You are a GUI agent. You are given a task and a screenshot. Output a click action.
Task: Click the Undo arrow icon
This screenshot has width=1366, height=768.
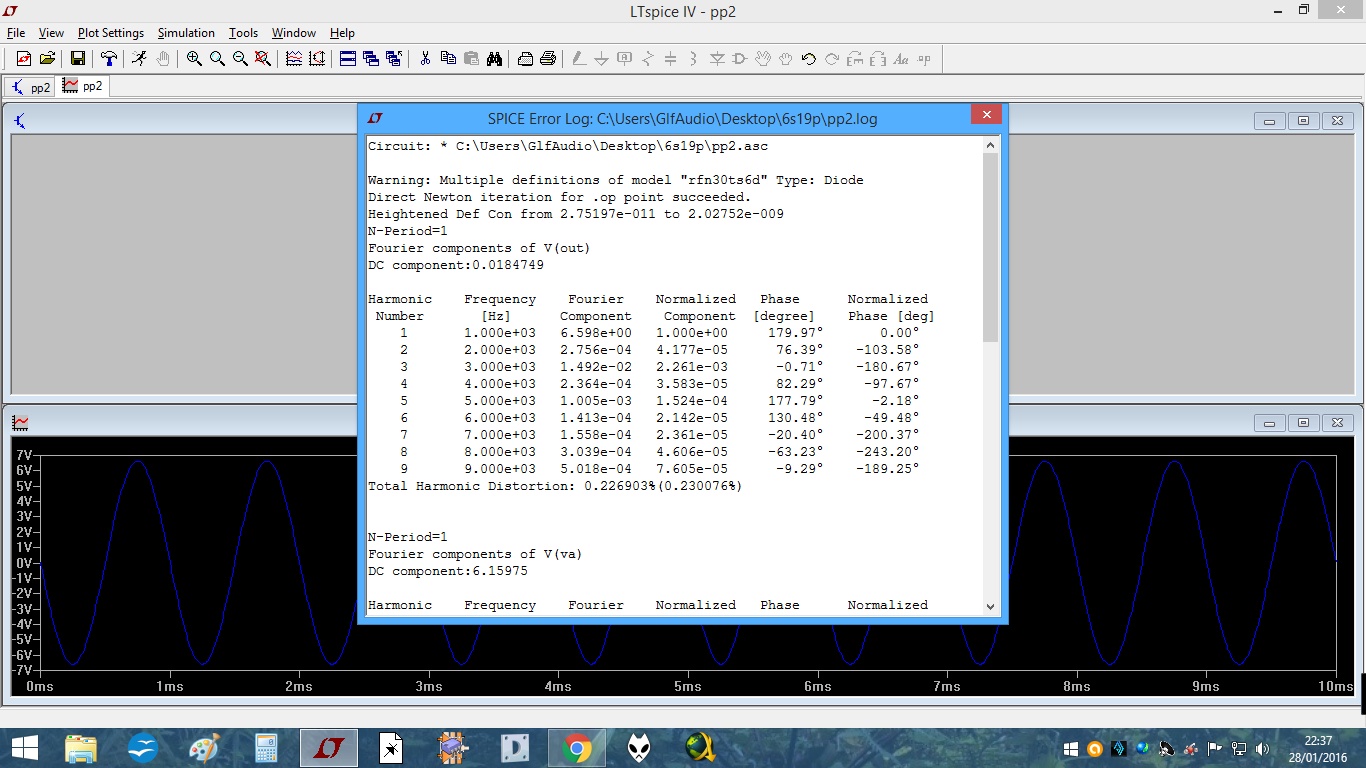(x=809, y=59)
